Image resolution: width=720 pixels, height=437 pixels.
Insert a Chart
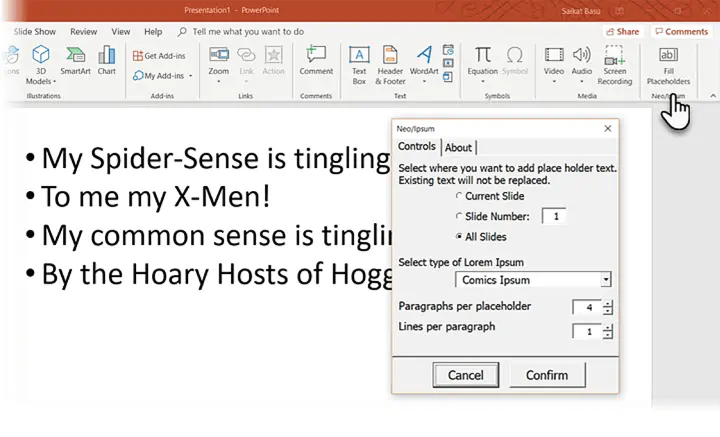coord(107,60)
